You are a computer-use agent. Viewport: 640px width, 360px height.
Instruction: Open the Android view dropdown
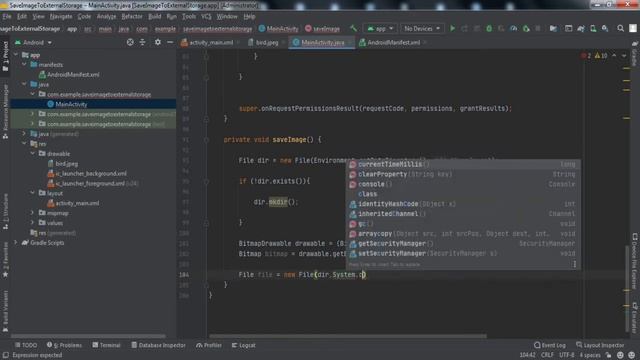coord(34,42)
